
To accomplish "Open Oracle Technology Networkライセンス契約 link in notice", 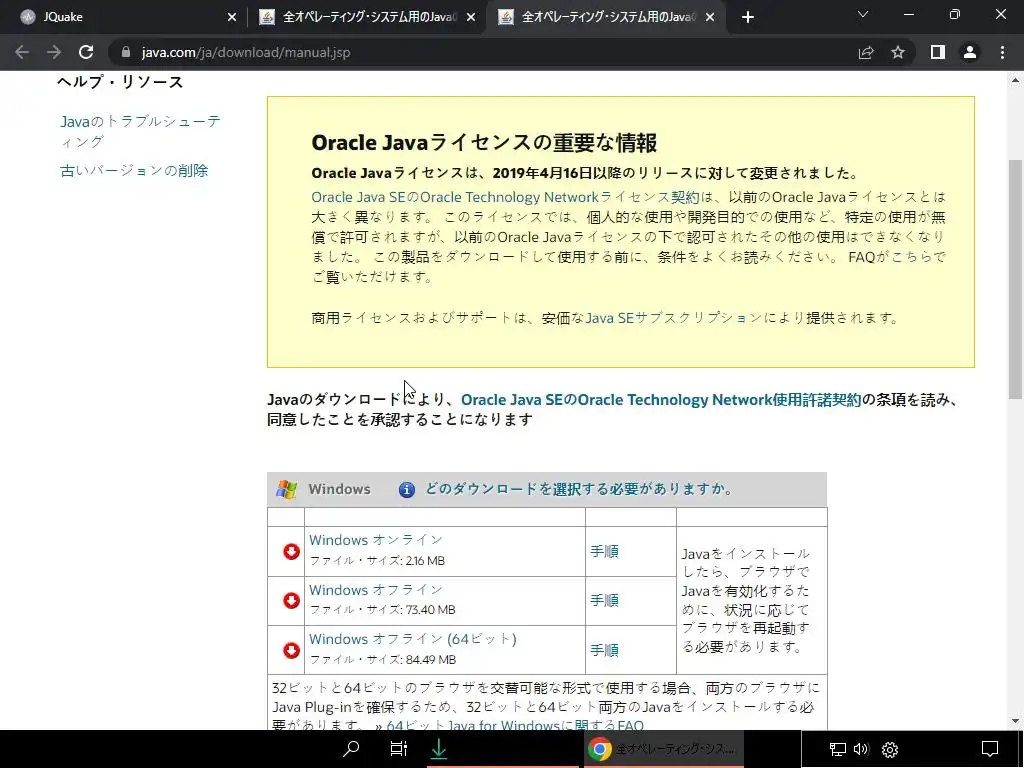I will point(505,197).
